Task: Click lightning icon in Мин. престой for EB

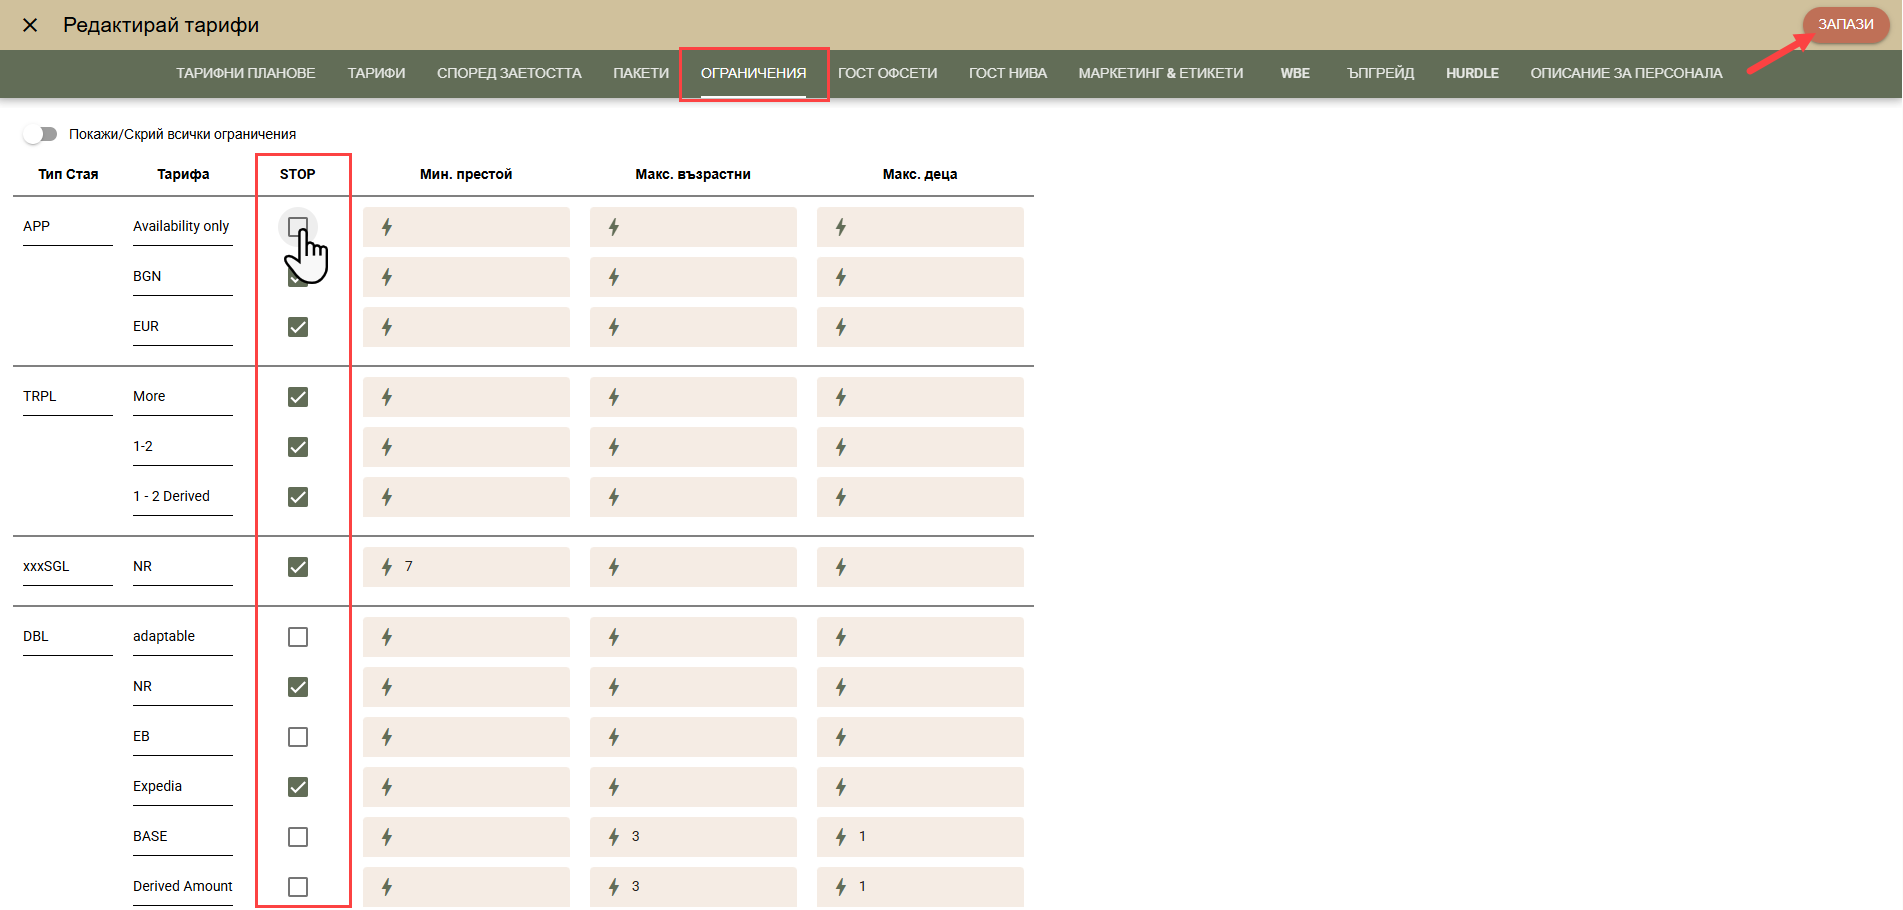Action: tap(387, 737)
